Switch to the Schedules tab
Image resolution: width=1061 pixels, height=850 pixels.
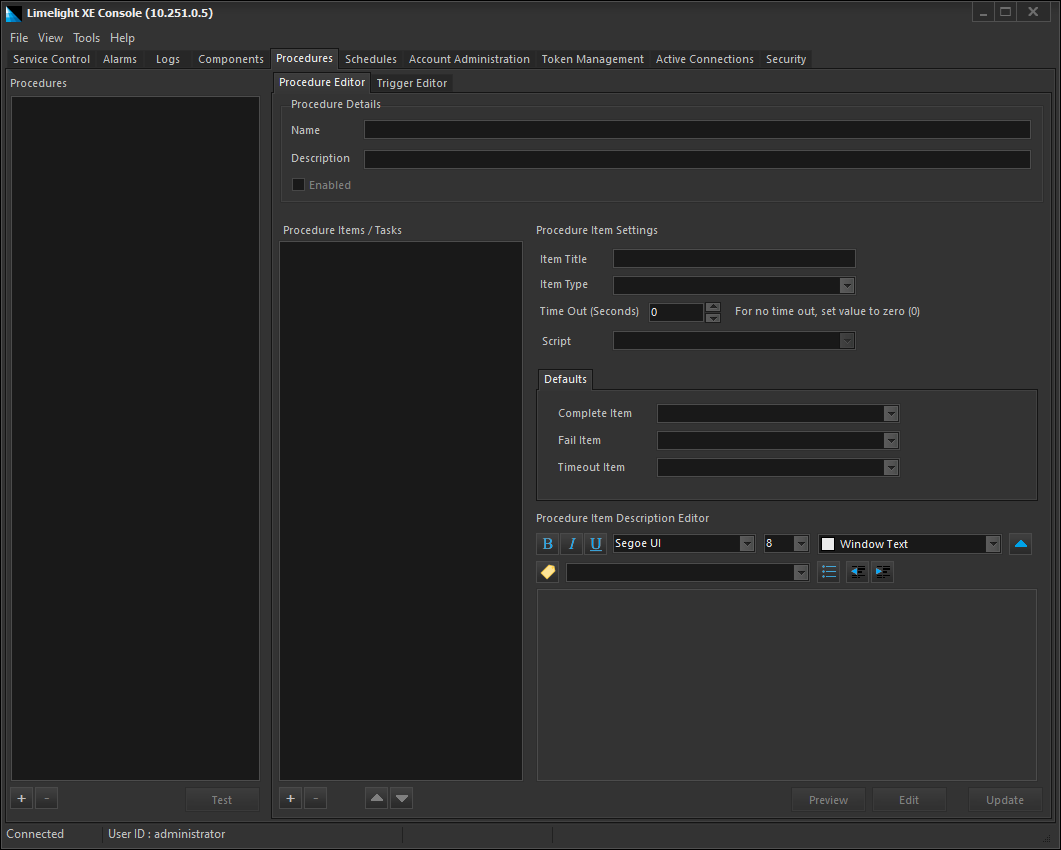(371, 60)
